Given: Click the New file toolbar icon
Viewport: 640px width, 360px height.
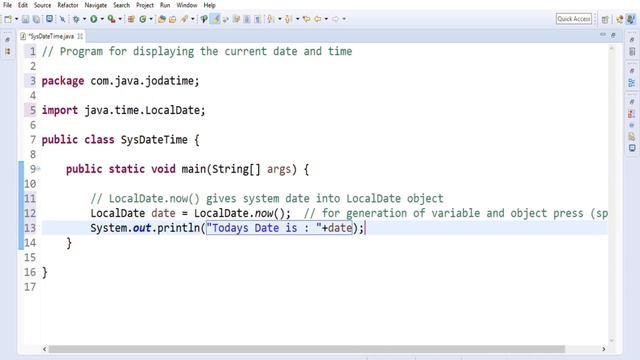Looking at the screenshot, I should 8,19.
